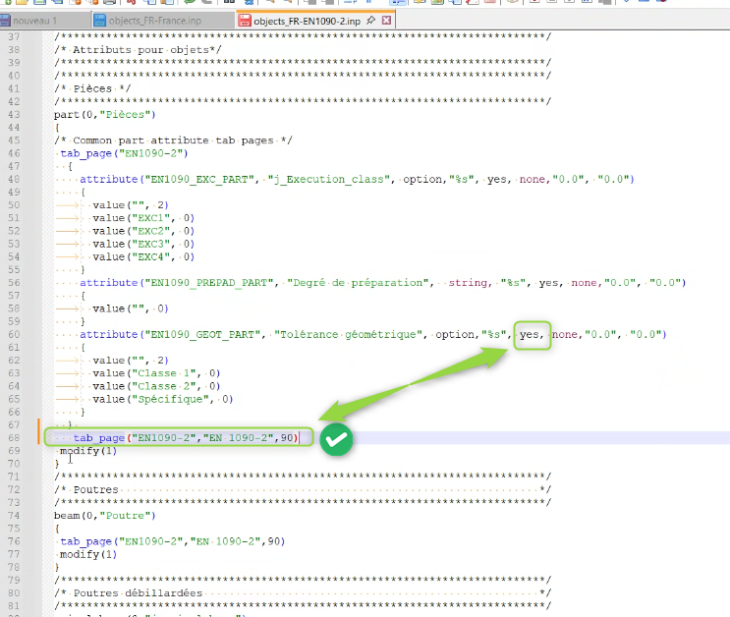
Task: Click the blue disk icon on objects_FR-France.inp tab
Action: point(100,20)
